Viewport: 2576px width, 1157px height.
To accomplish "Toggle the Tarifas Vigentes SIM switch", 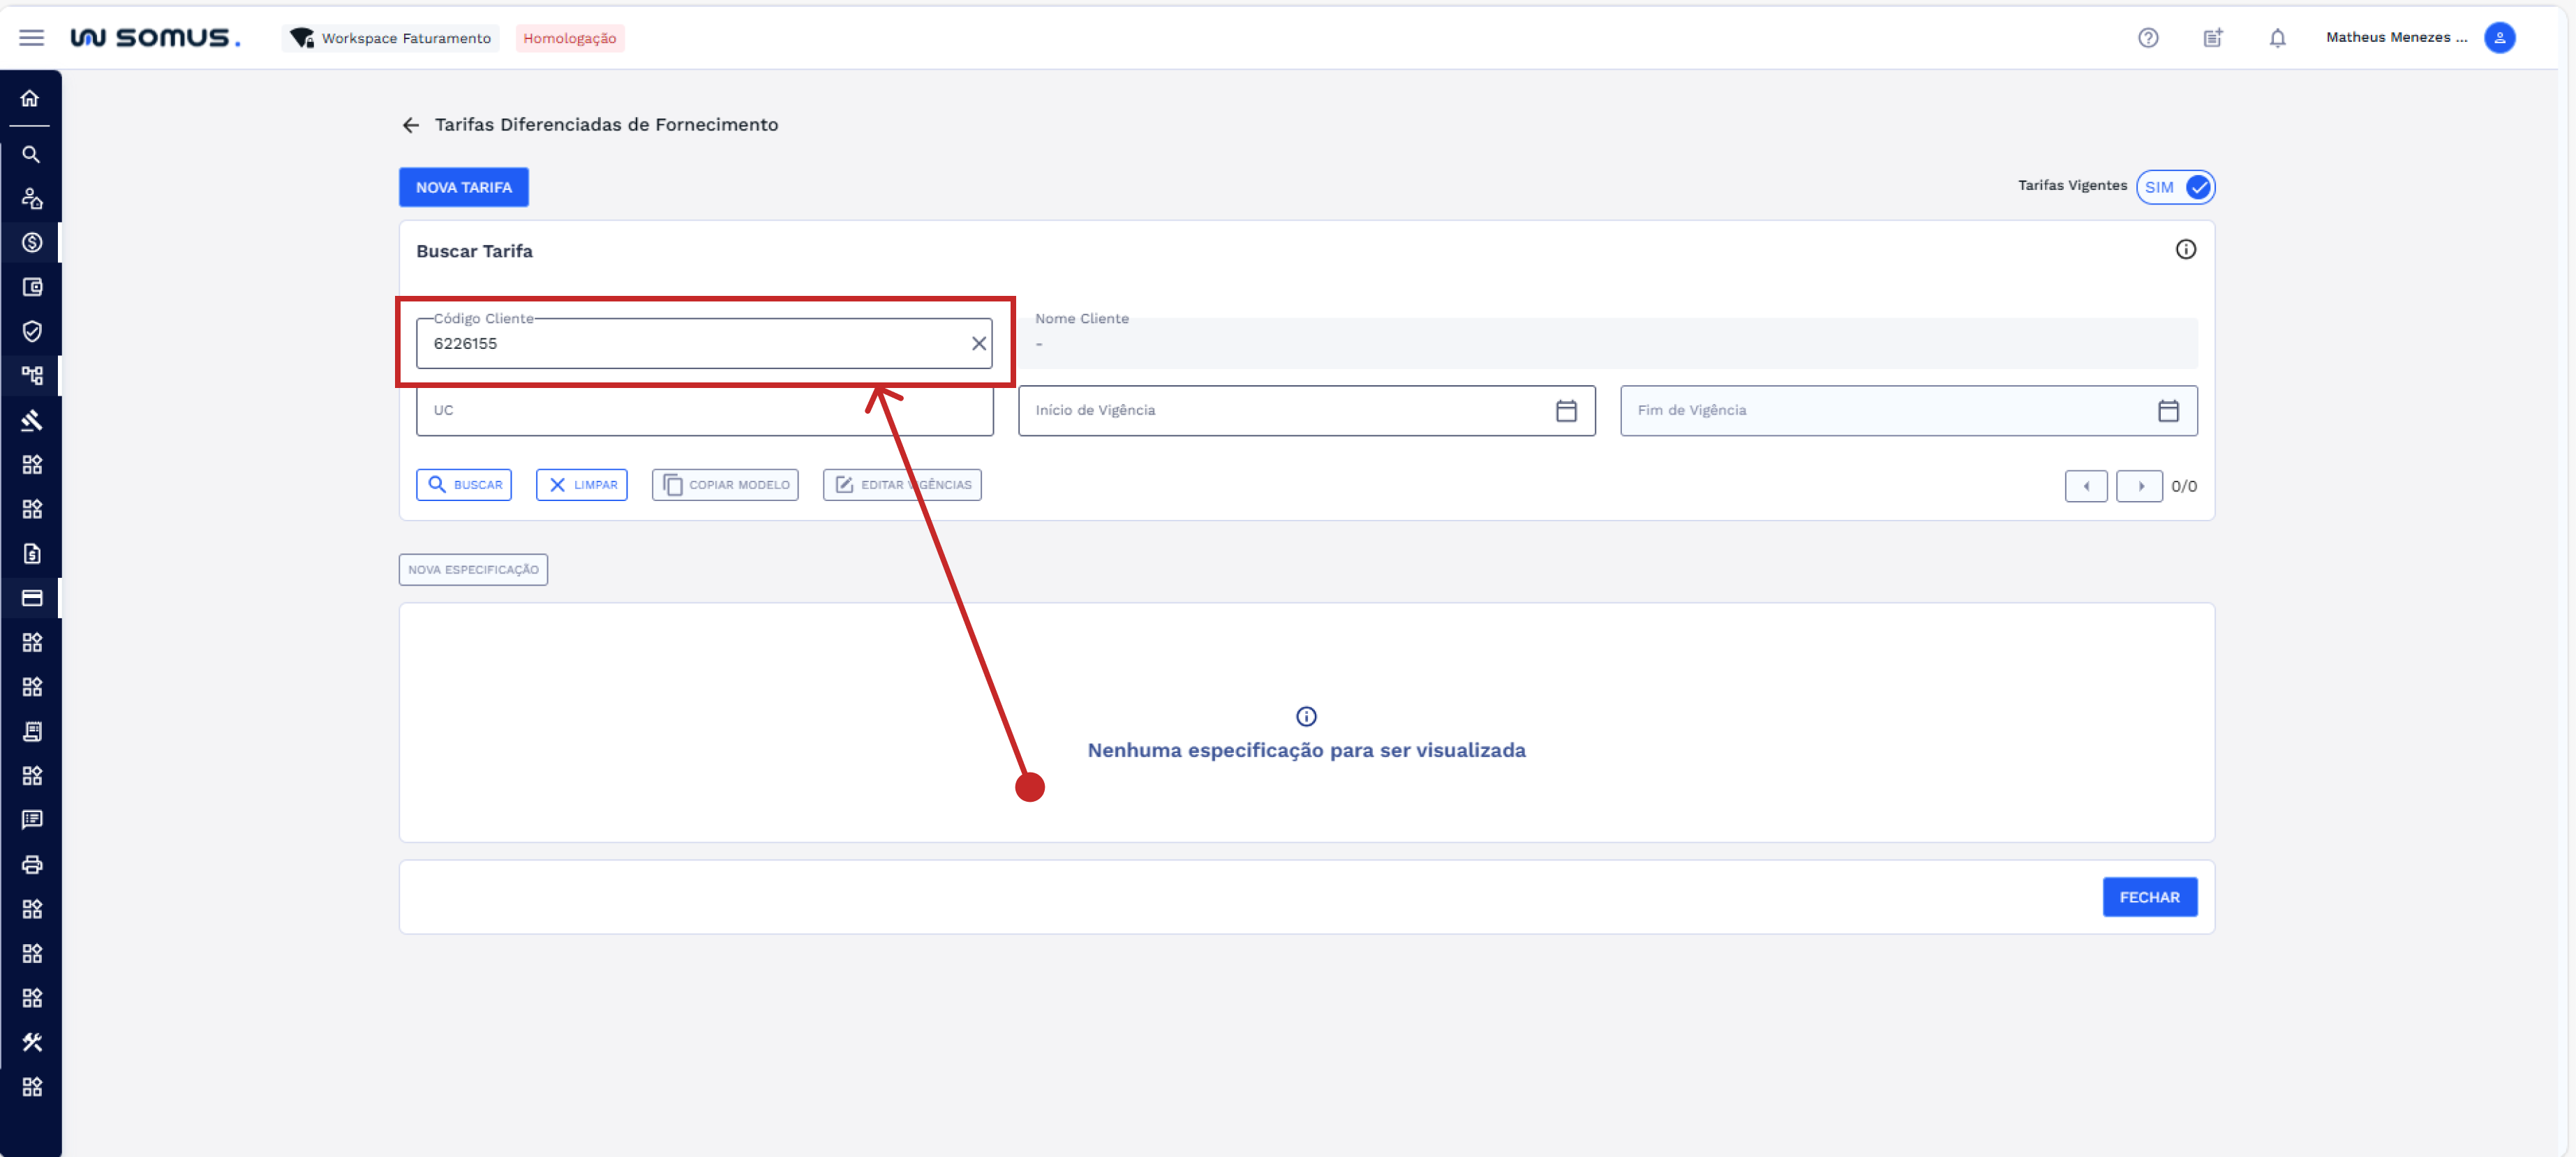I will (2175, 187).
